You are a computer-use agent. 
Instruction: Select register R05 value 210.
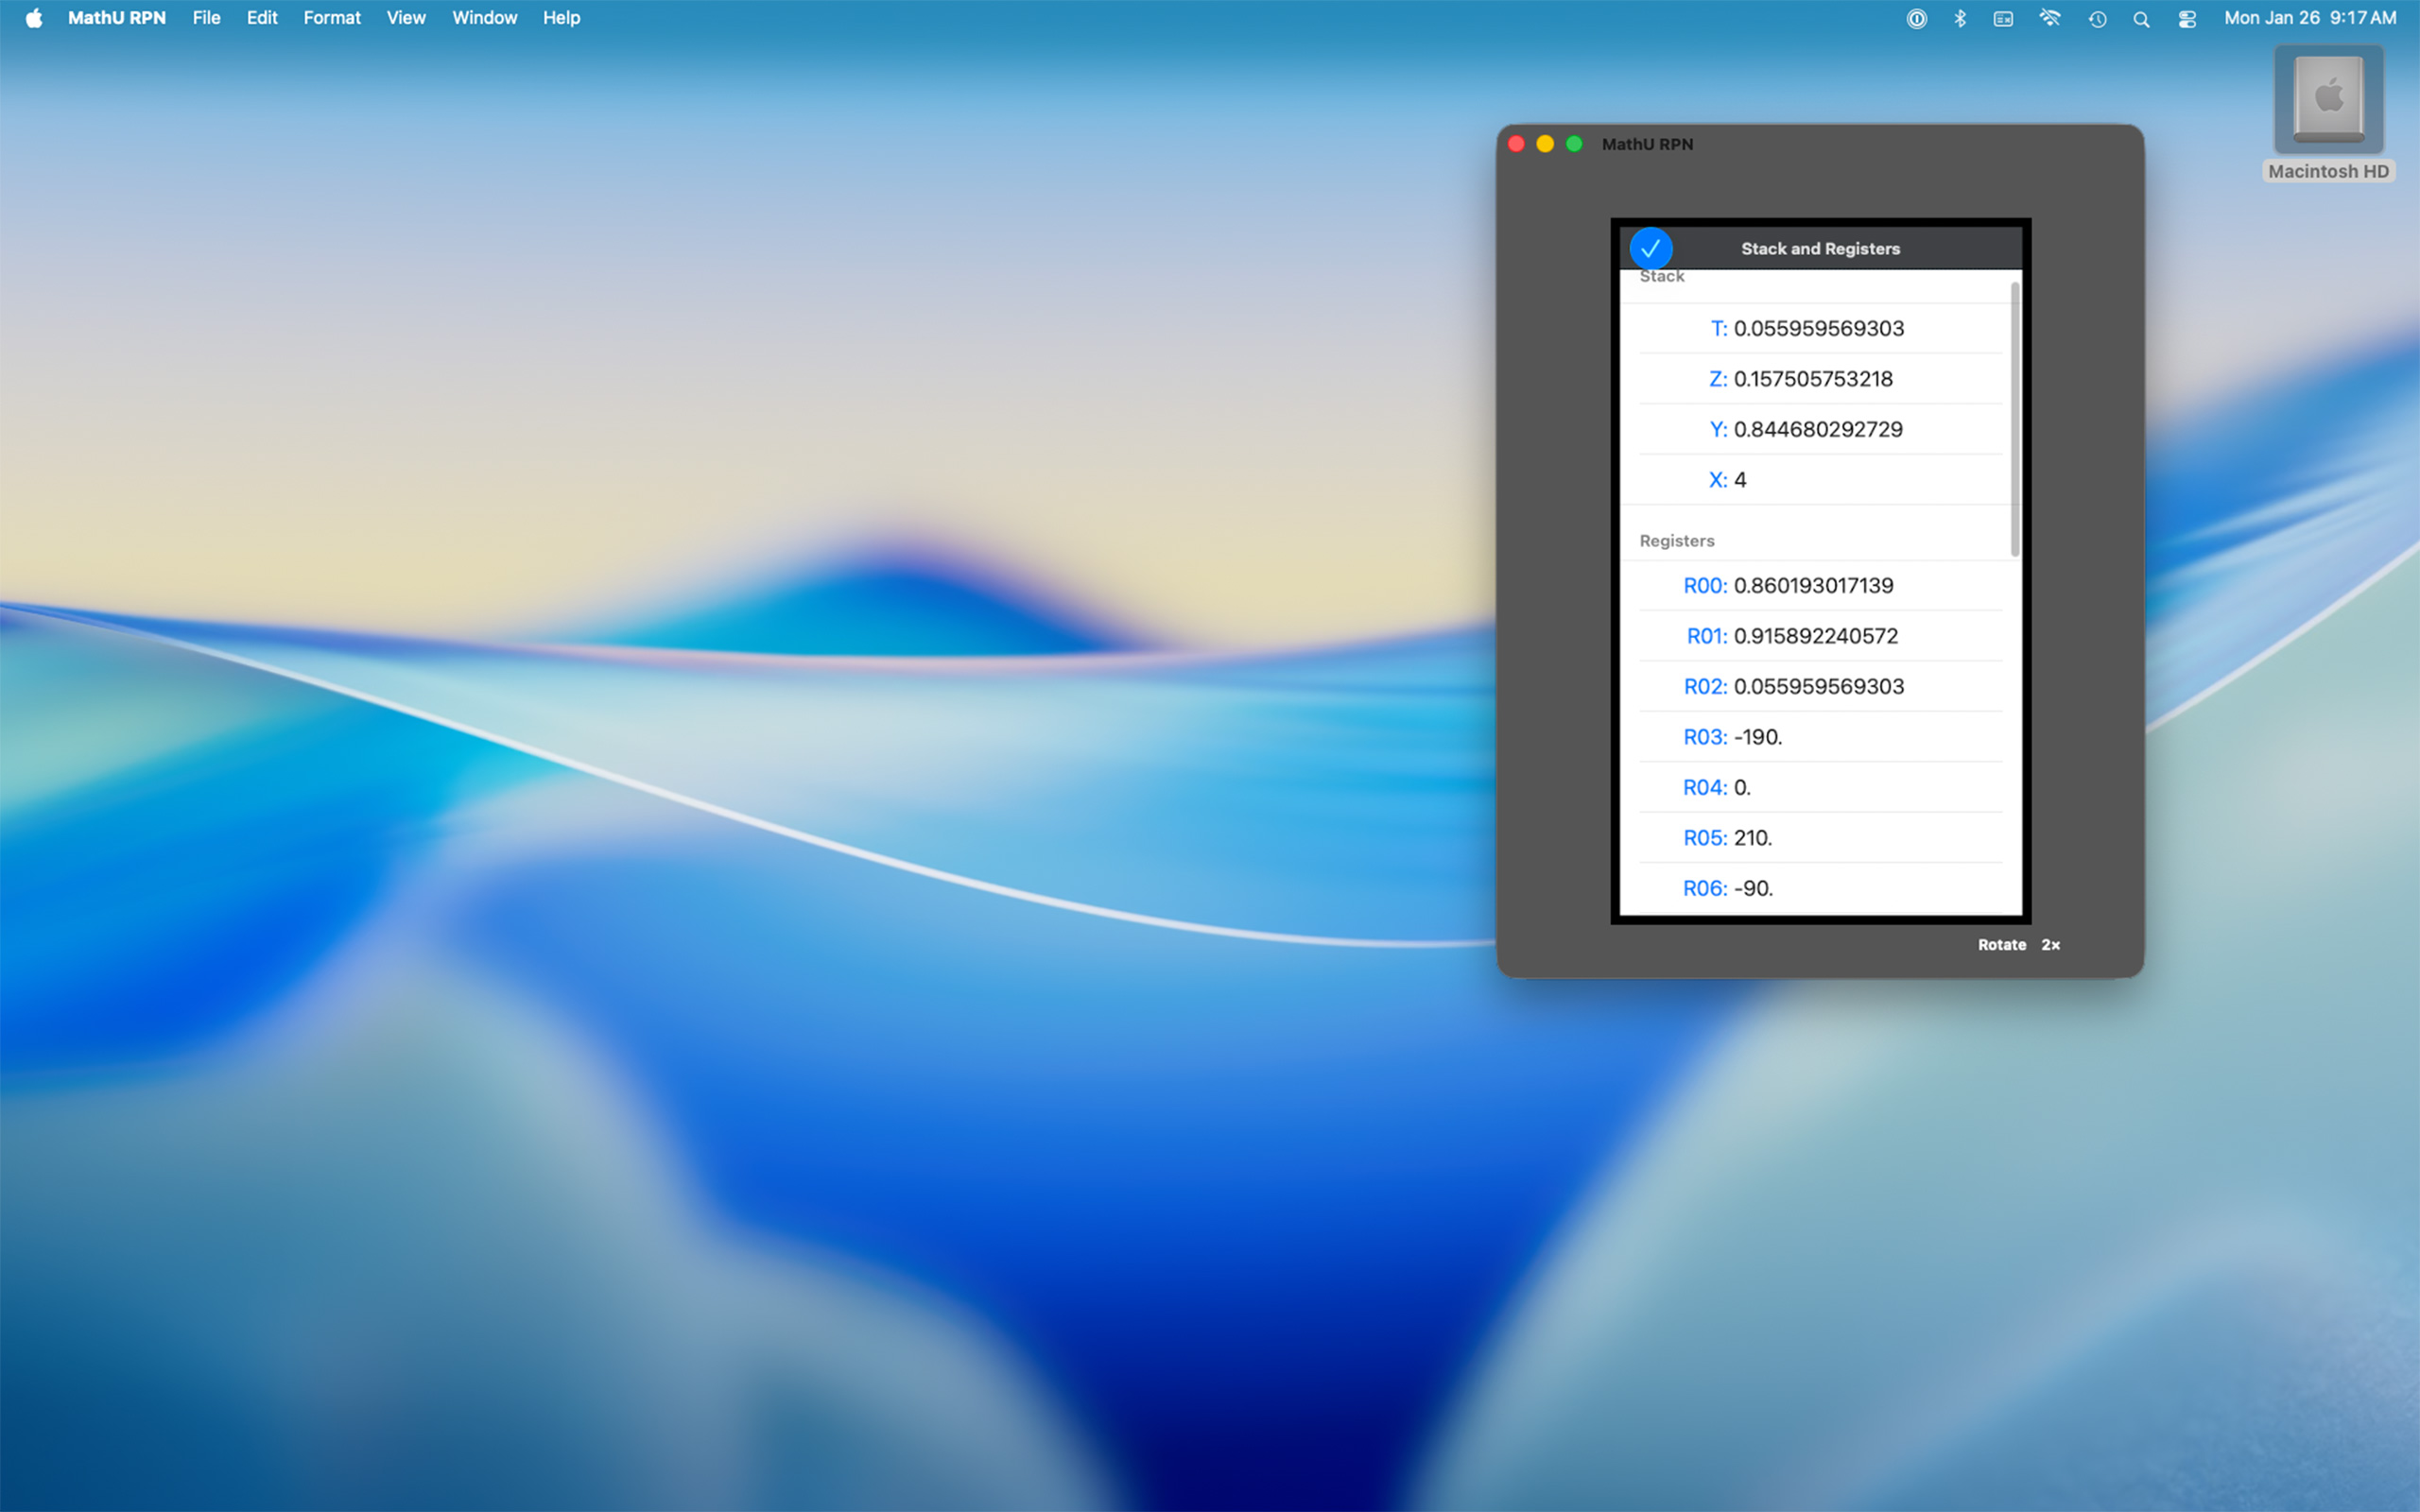click(1820, 838)
